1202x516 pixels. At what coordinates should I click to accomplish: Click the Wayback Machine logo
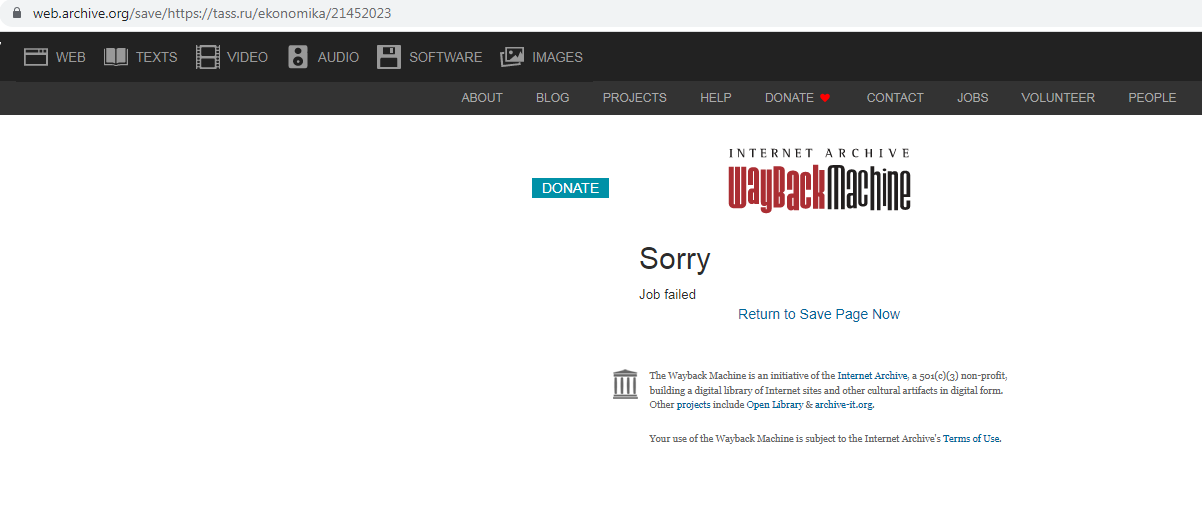(x=820, y=180)
